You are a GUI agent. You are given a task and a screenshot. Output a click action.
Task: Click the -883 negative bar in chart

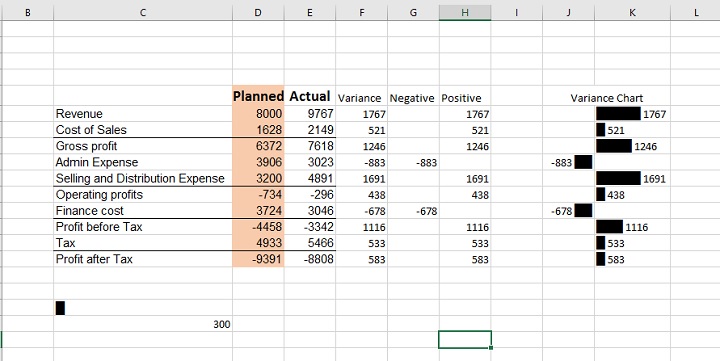pyautogui.click(x=583, y=162)
